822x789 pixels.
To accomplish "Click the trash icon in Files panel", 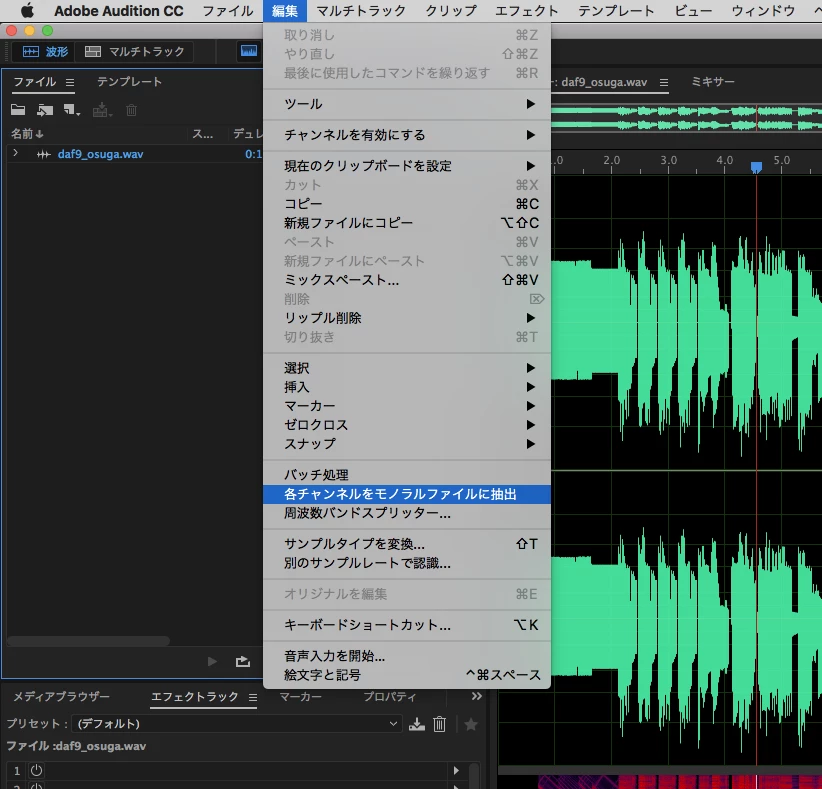I will pyautogui.click(x=132, y=110).
